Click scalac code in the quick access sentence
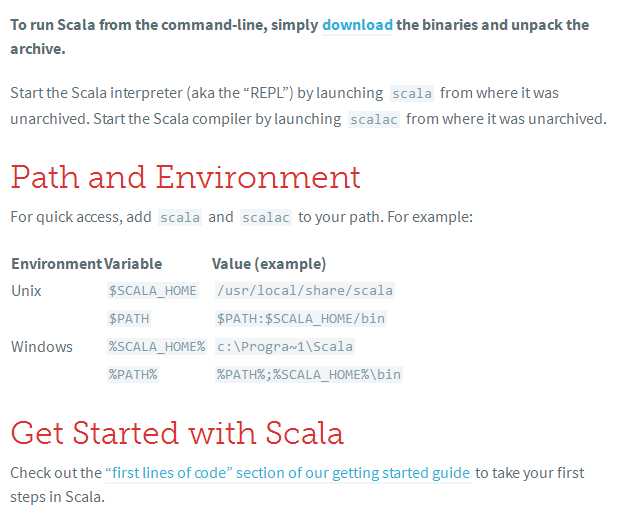The image size is (628, 514). click(x=266, y=218)
